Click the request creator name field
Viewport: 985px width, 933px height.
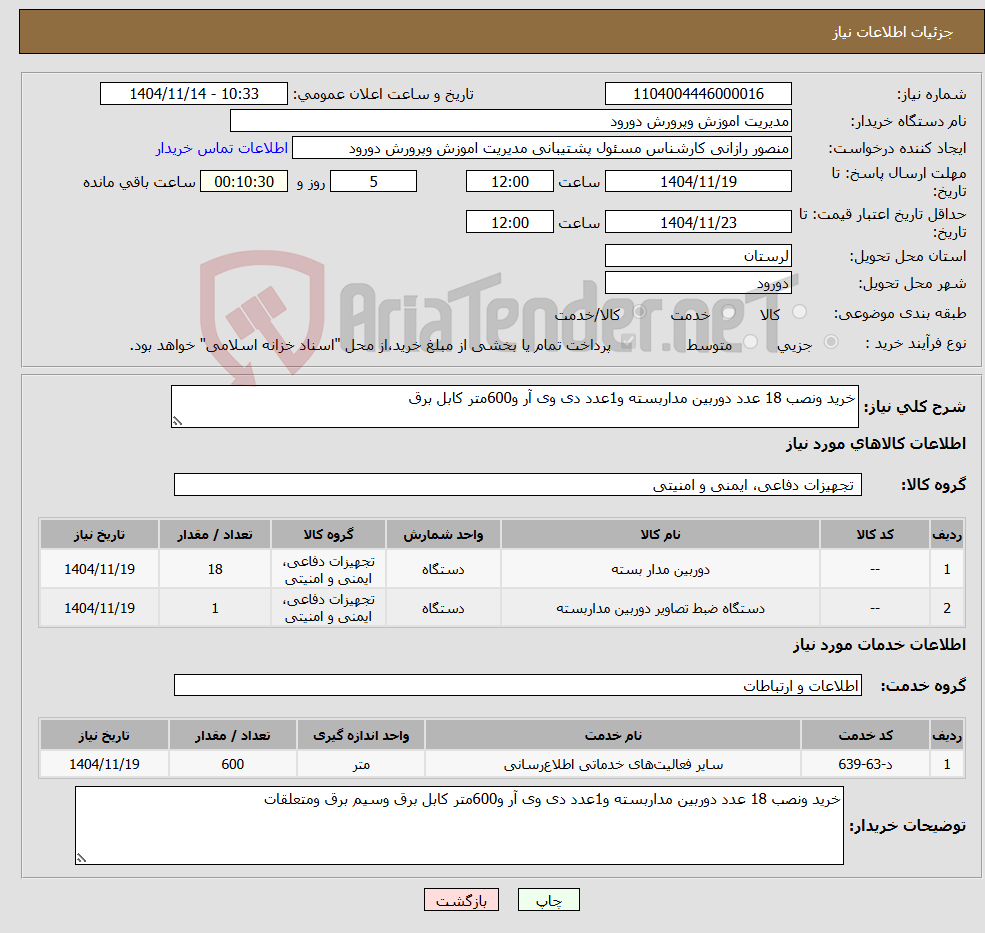pos(541,148)
